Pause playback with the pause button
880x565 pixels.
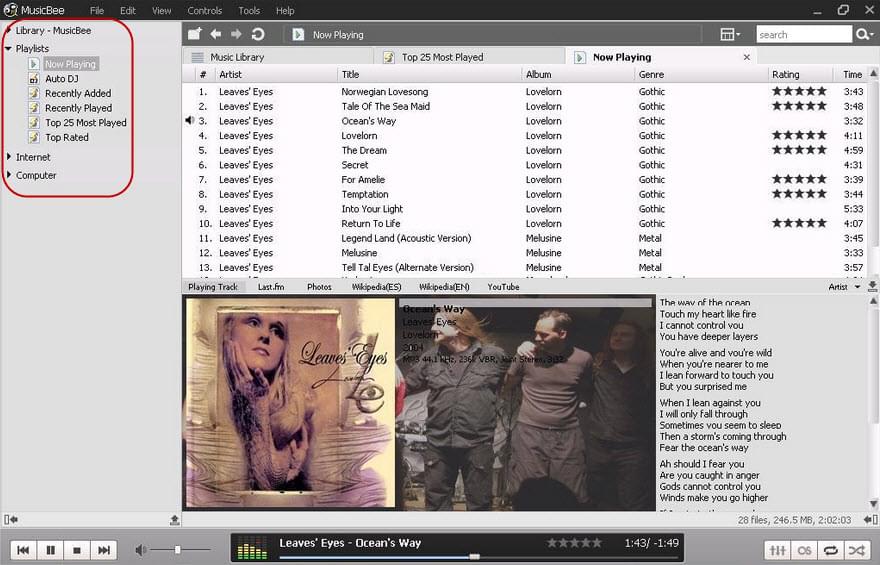(x=50, y=550)
